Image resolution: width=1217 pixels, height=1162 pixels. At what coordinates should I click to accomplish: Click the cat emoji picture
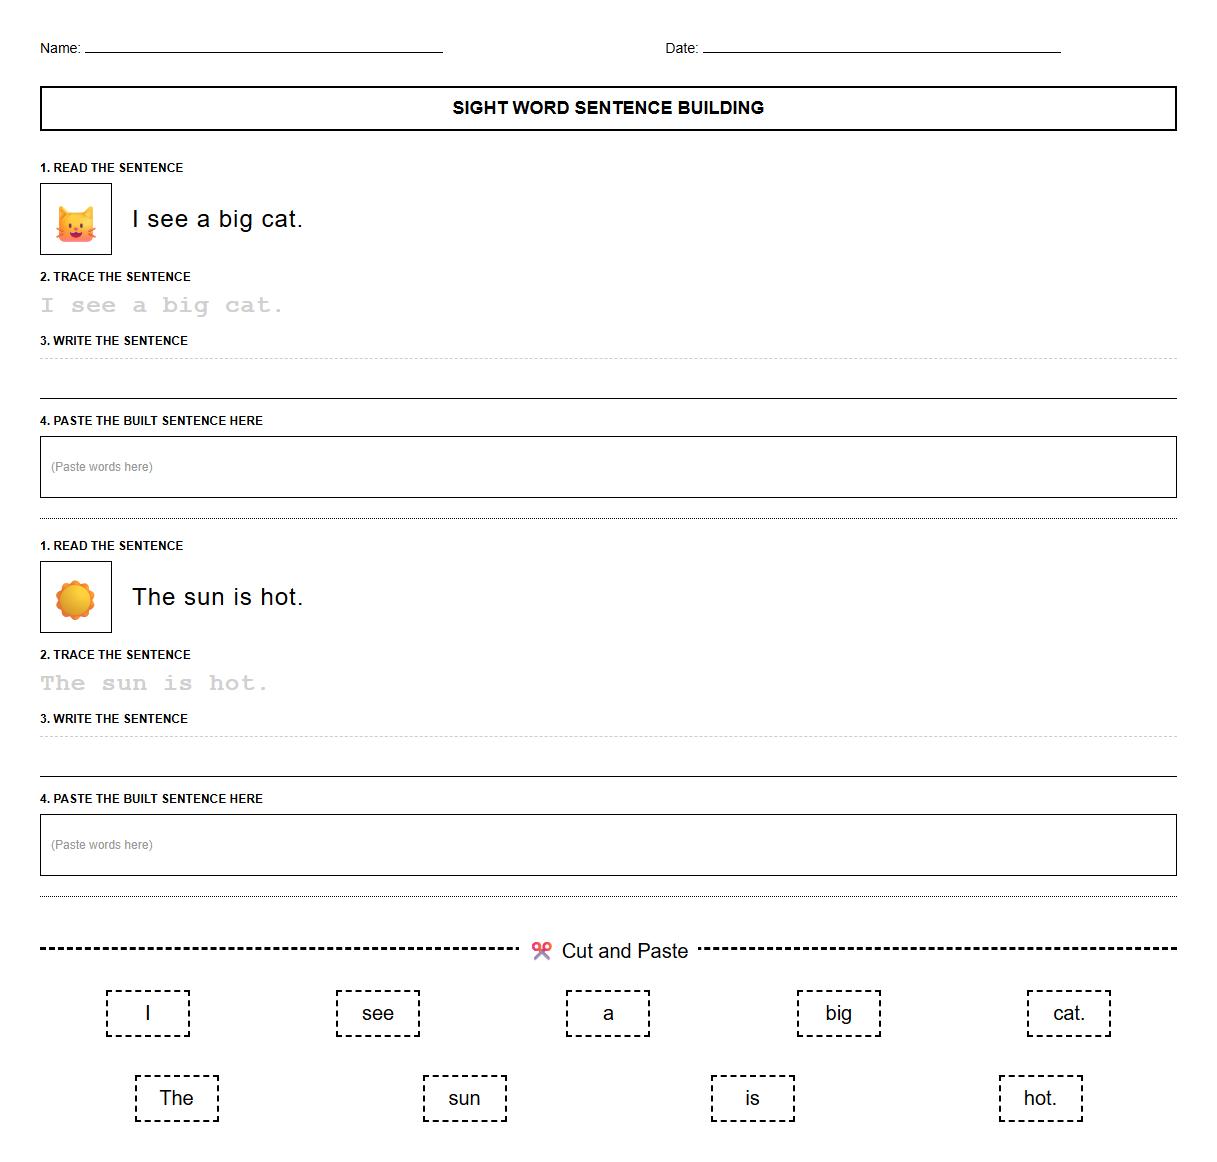(74, 219)
